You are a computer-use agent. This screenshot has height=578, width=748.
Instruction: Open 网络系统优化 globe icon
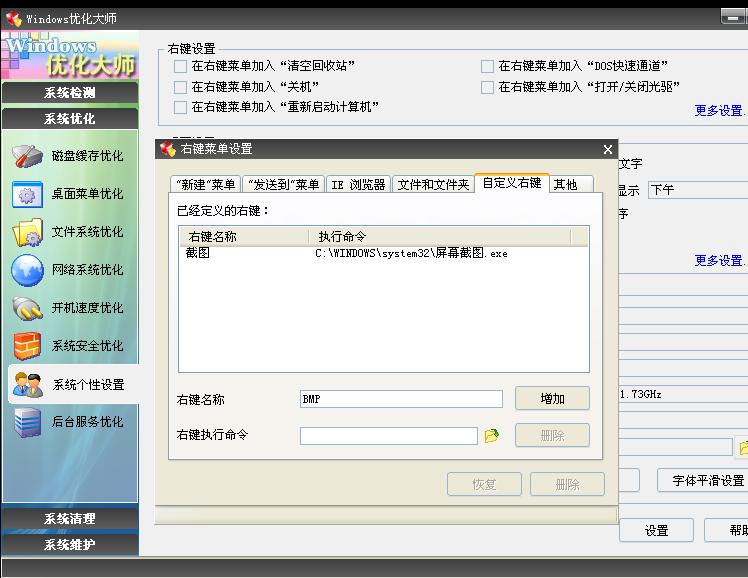click(27, 270)
